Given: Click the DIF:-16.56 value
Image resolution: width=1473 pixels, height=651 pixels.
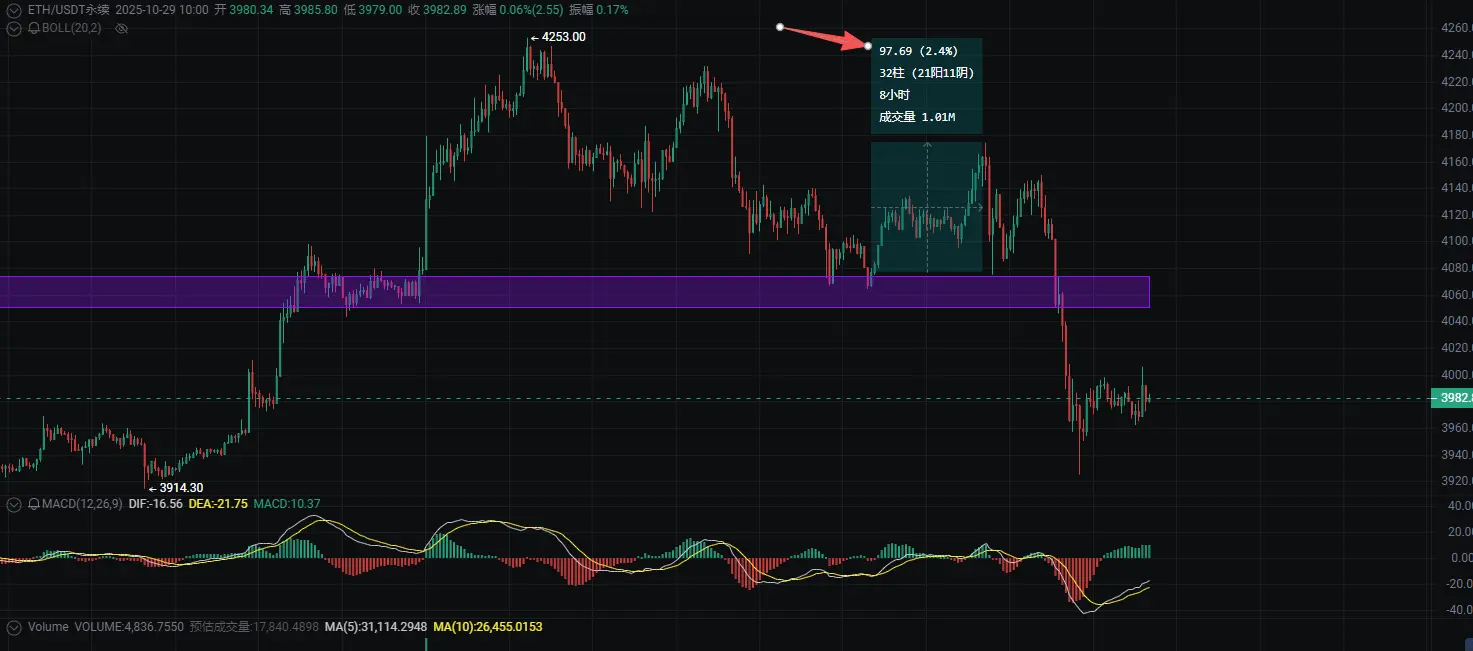Looking at the screenshot, I should pos(156,504).
